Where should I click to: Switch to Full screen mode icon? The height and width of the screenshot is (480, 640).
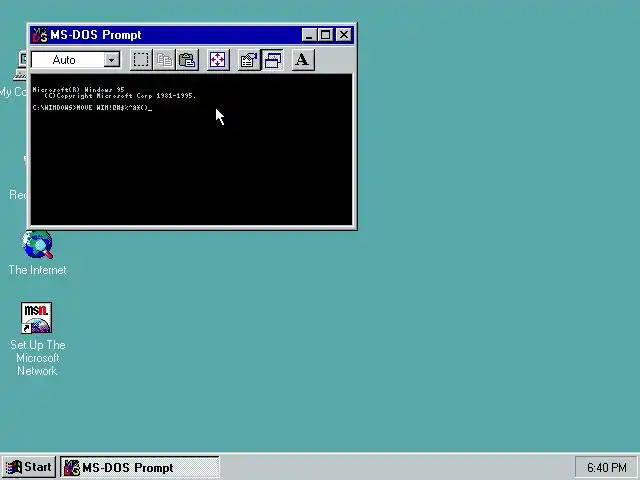(218, 60)
